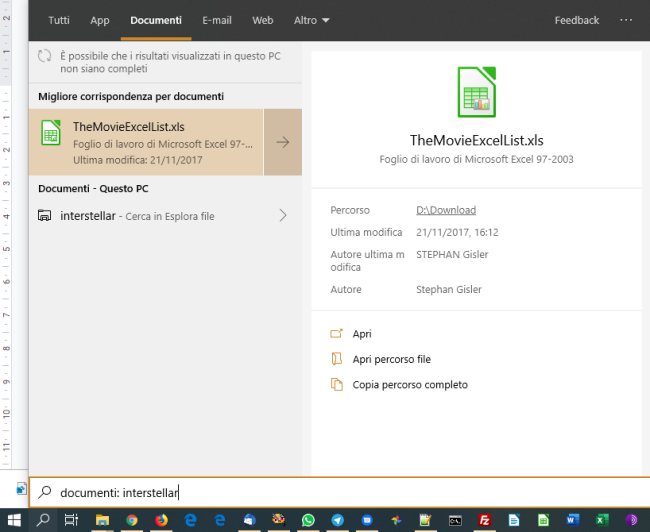Screen dimensions: 650x532
Task: Click the Copia percorso copy icon
Action: click(337, 384)
